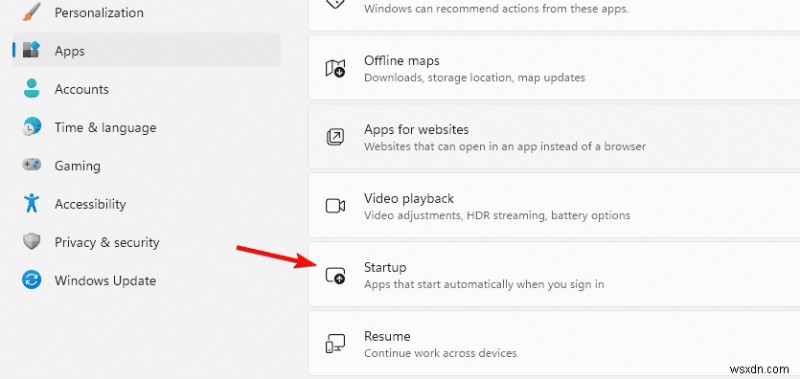
Task: Open the Startup apps page
Action: pos(554,274)
